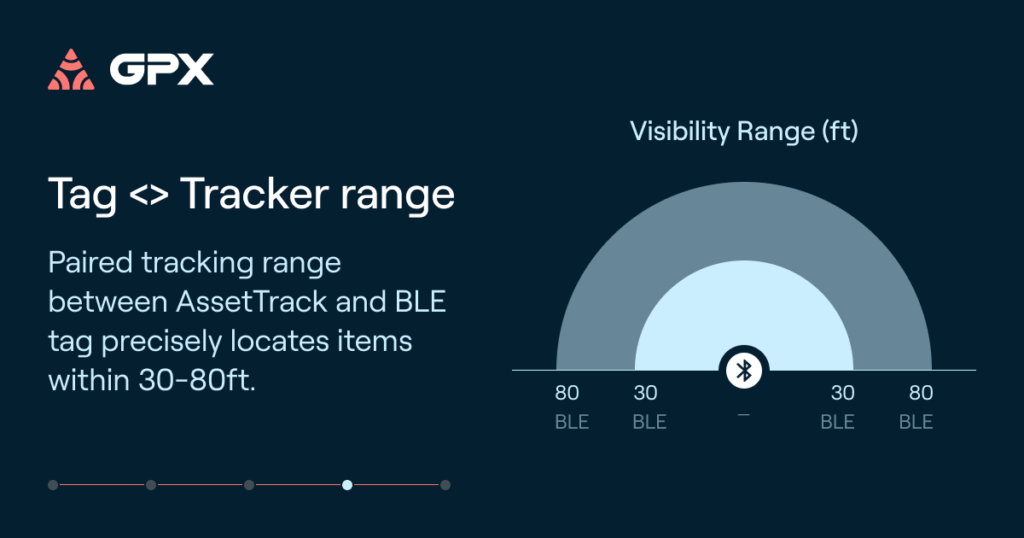Screen dimensions: 1024x538
Task: Select the second progress dot
Action: (151, 485)
